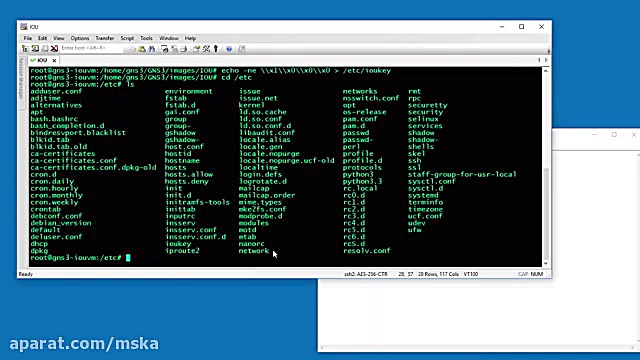This screenshot has width=640, height=360.
Task: Click the 'staff-group-for-usr-local' entry
Action: click(x=462, y=174)
